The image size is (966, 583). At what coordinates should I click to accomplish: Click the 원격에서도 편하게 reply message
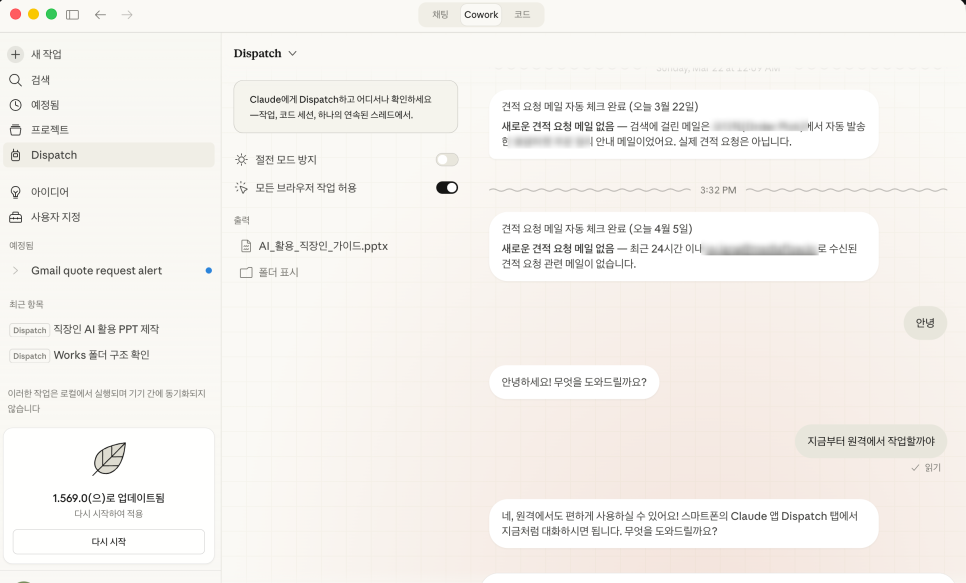coord(684,524)
